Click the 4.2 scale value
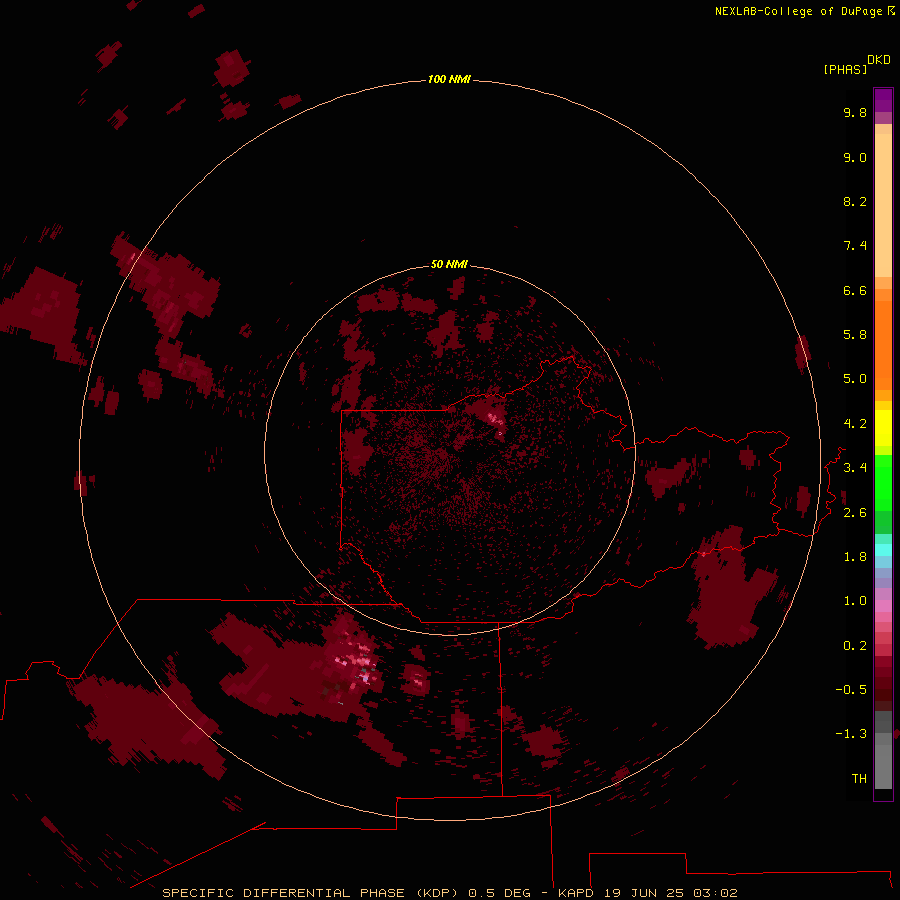 coord(855,424)
